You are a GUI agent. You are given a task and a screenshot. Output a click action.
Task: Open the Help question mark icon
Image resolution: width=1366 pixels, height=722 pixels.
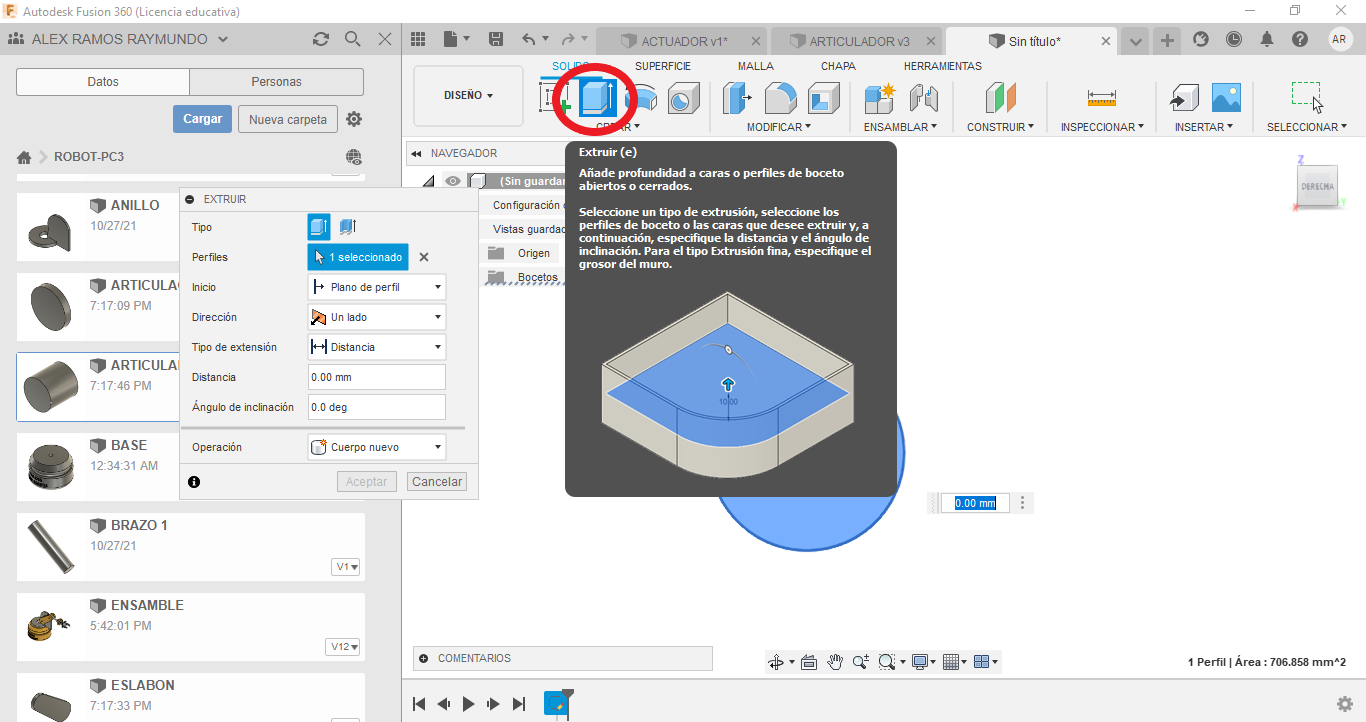click(x=1300, y=39)
